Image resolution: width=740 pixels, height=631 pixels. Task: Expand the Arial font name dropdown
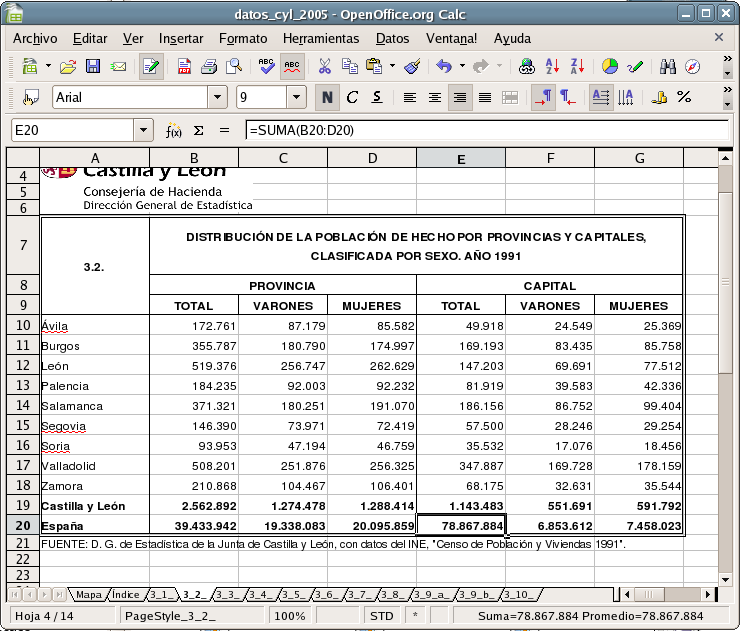pyautogui.click(x=217, y=97)
